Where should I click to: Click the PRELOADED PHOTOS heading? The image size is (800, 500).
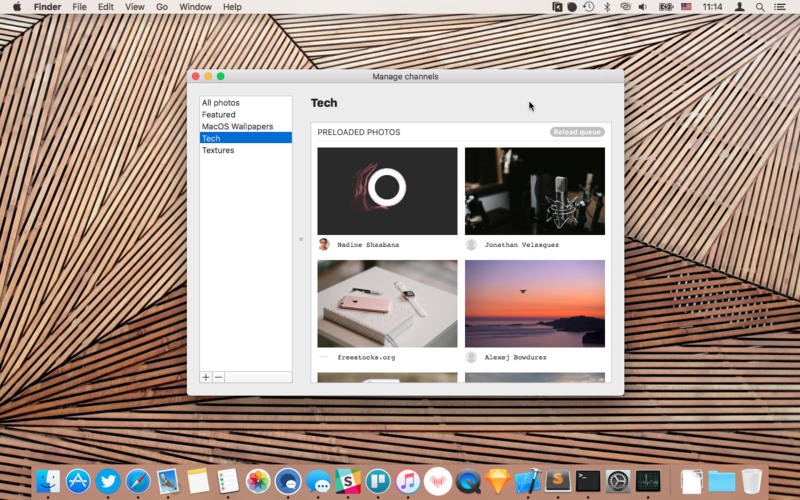tap(359, 132)
